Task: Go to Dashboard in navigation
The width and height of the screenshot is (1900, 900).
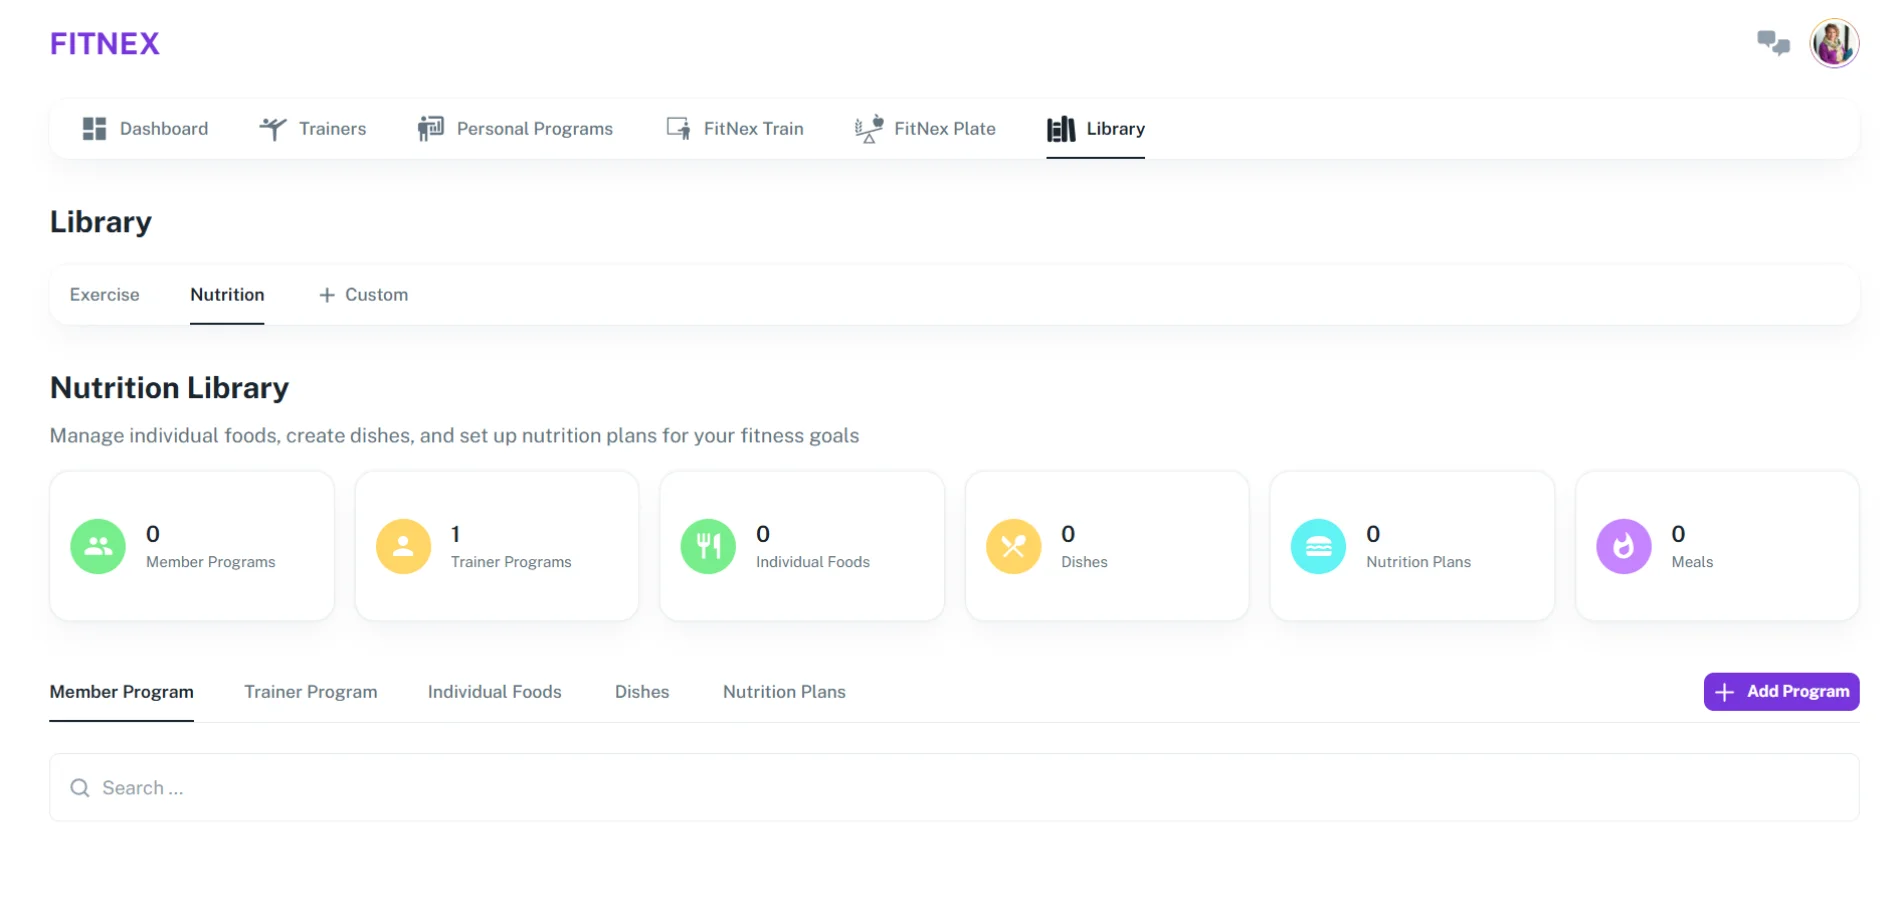Action: tap(145, 129)
